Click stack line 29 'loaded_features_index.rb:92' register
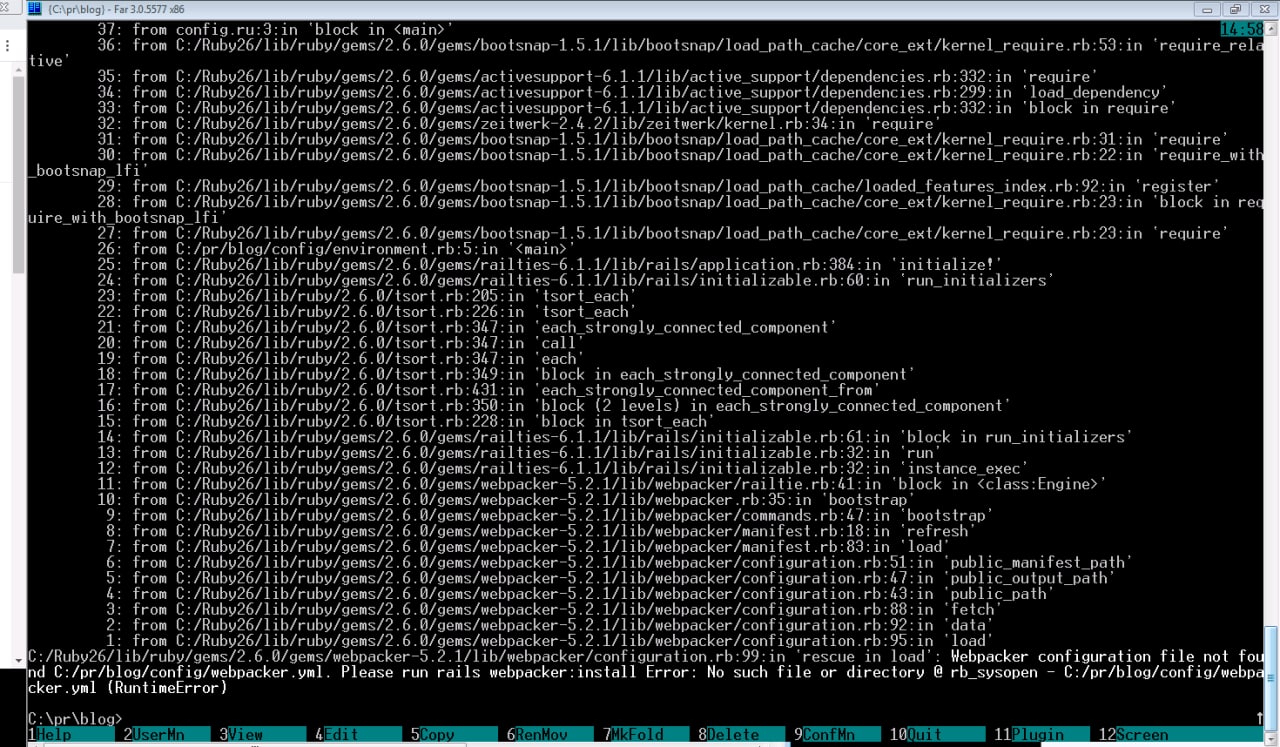 point(659,187)
